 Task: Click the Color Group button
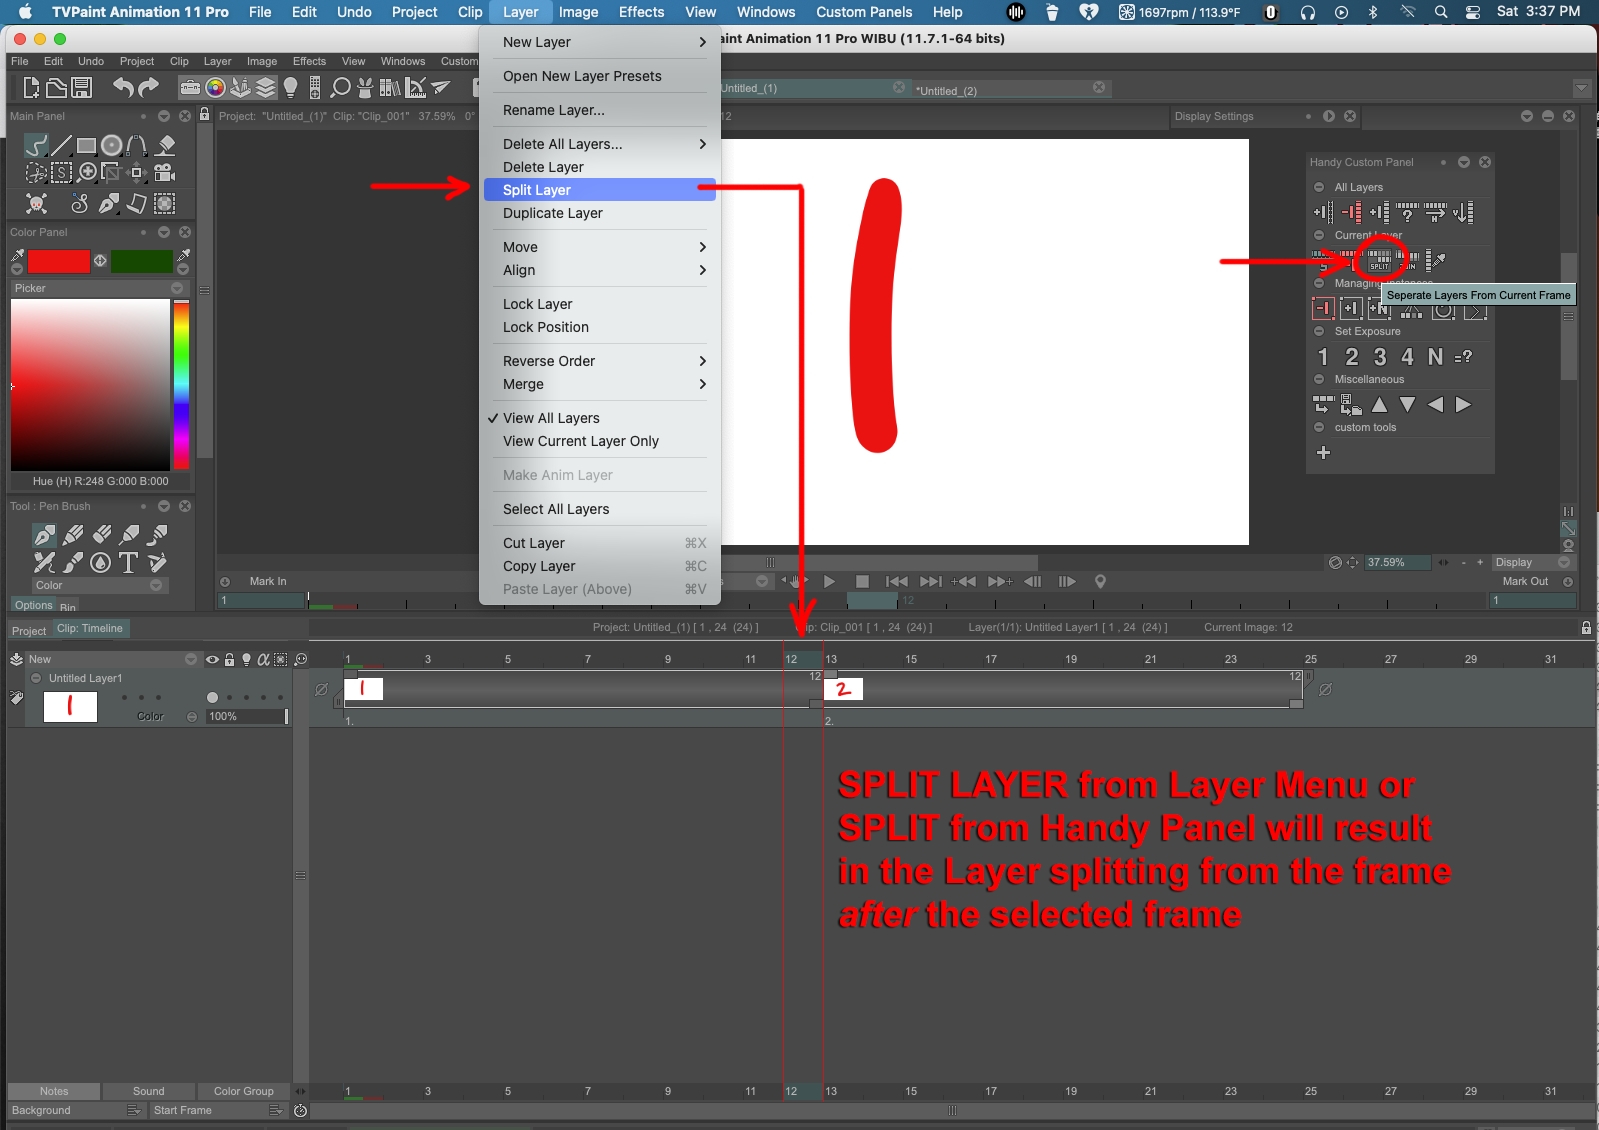point(243,1091)
